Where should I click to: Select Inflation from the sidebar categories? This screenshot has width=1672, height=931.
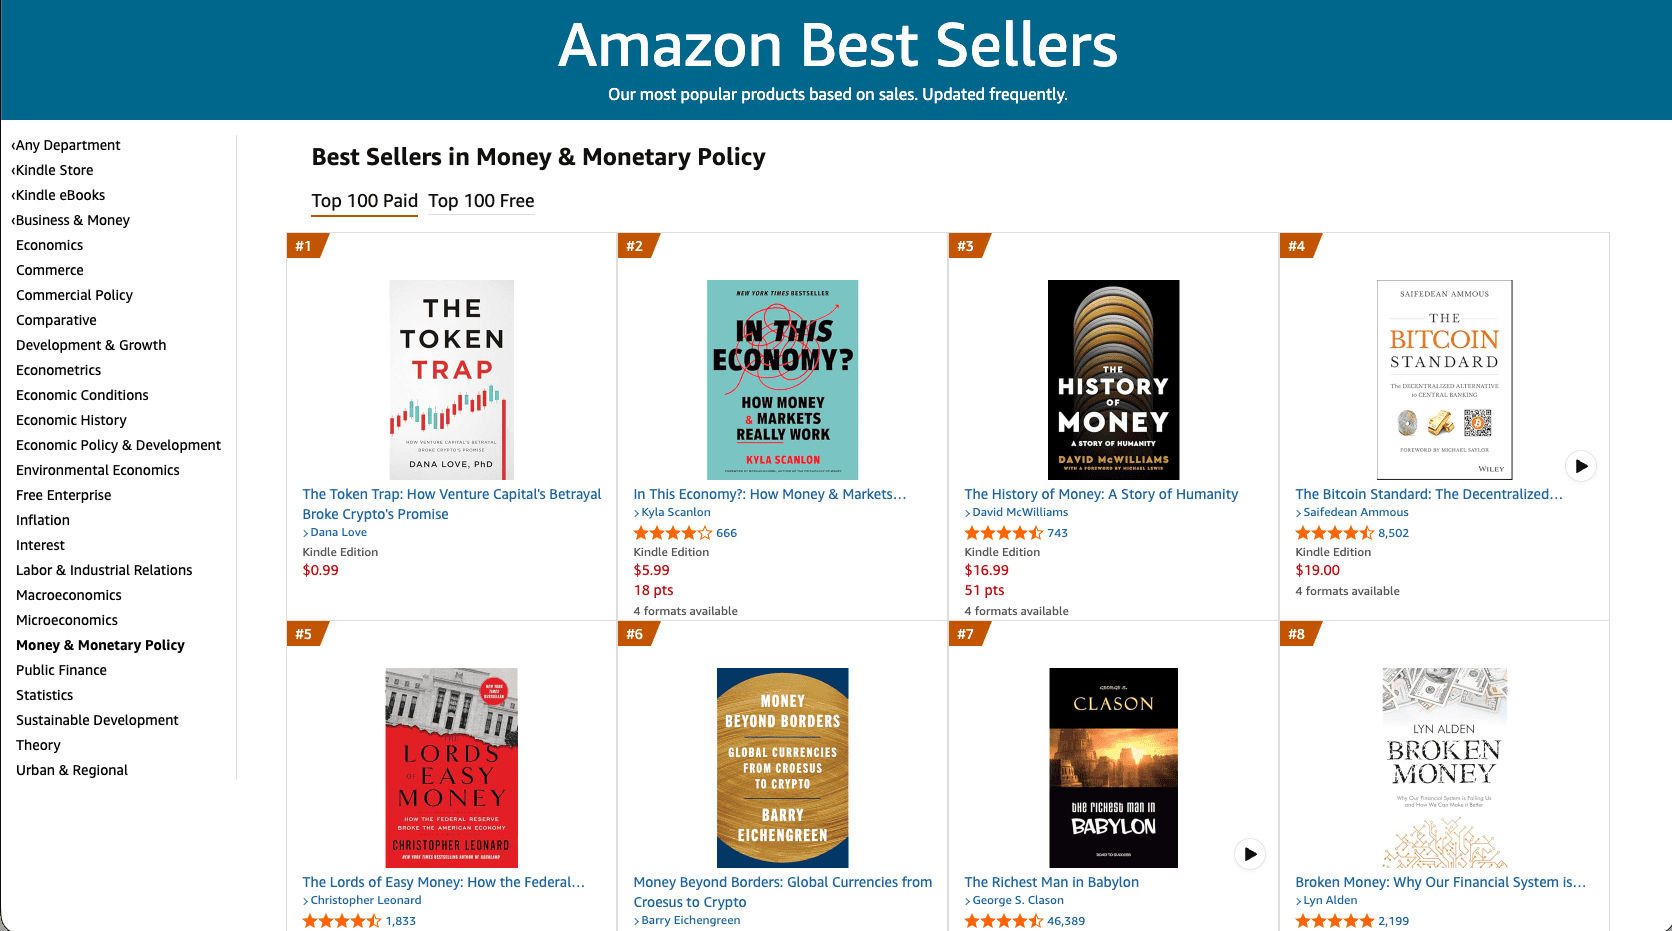(x=42, y=520)
